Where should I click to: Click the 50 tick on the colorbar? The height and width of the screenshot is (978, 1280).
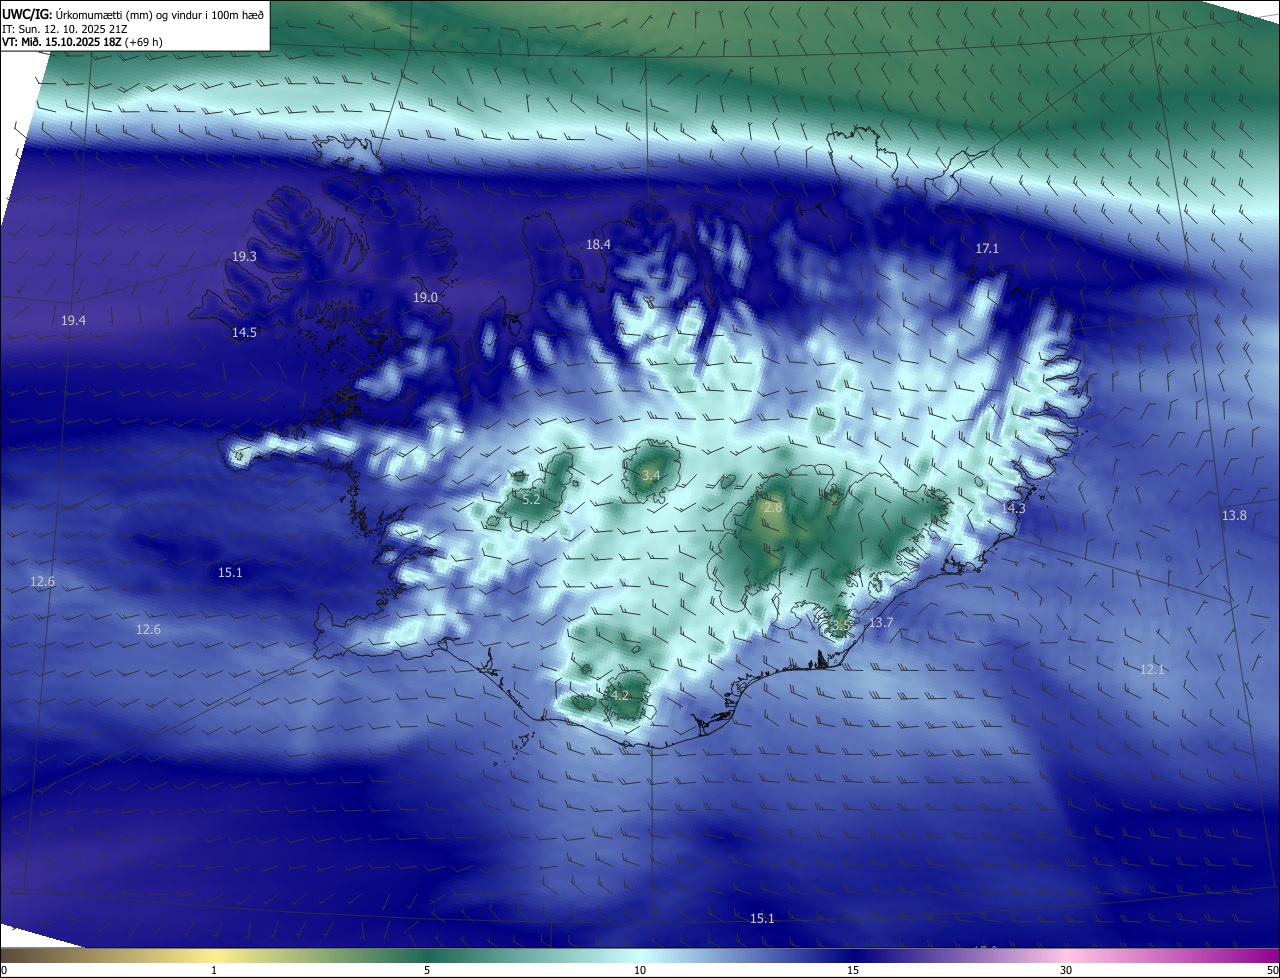point(1272,970)
